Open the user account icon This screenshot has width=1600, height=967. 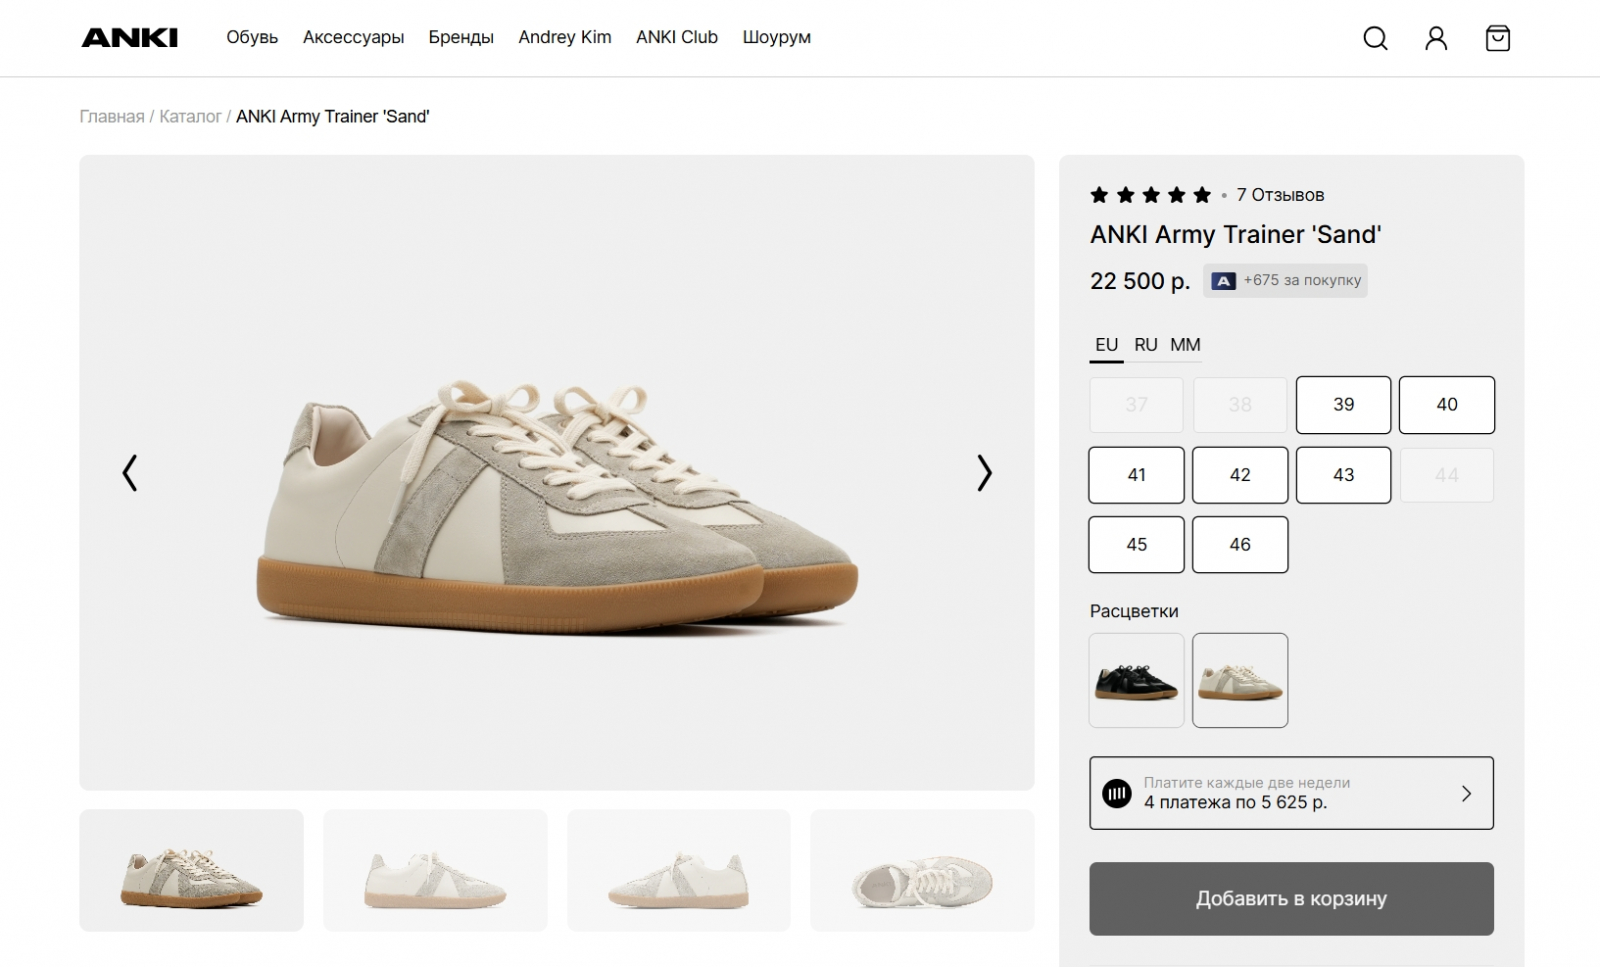tap(1436, 38)
